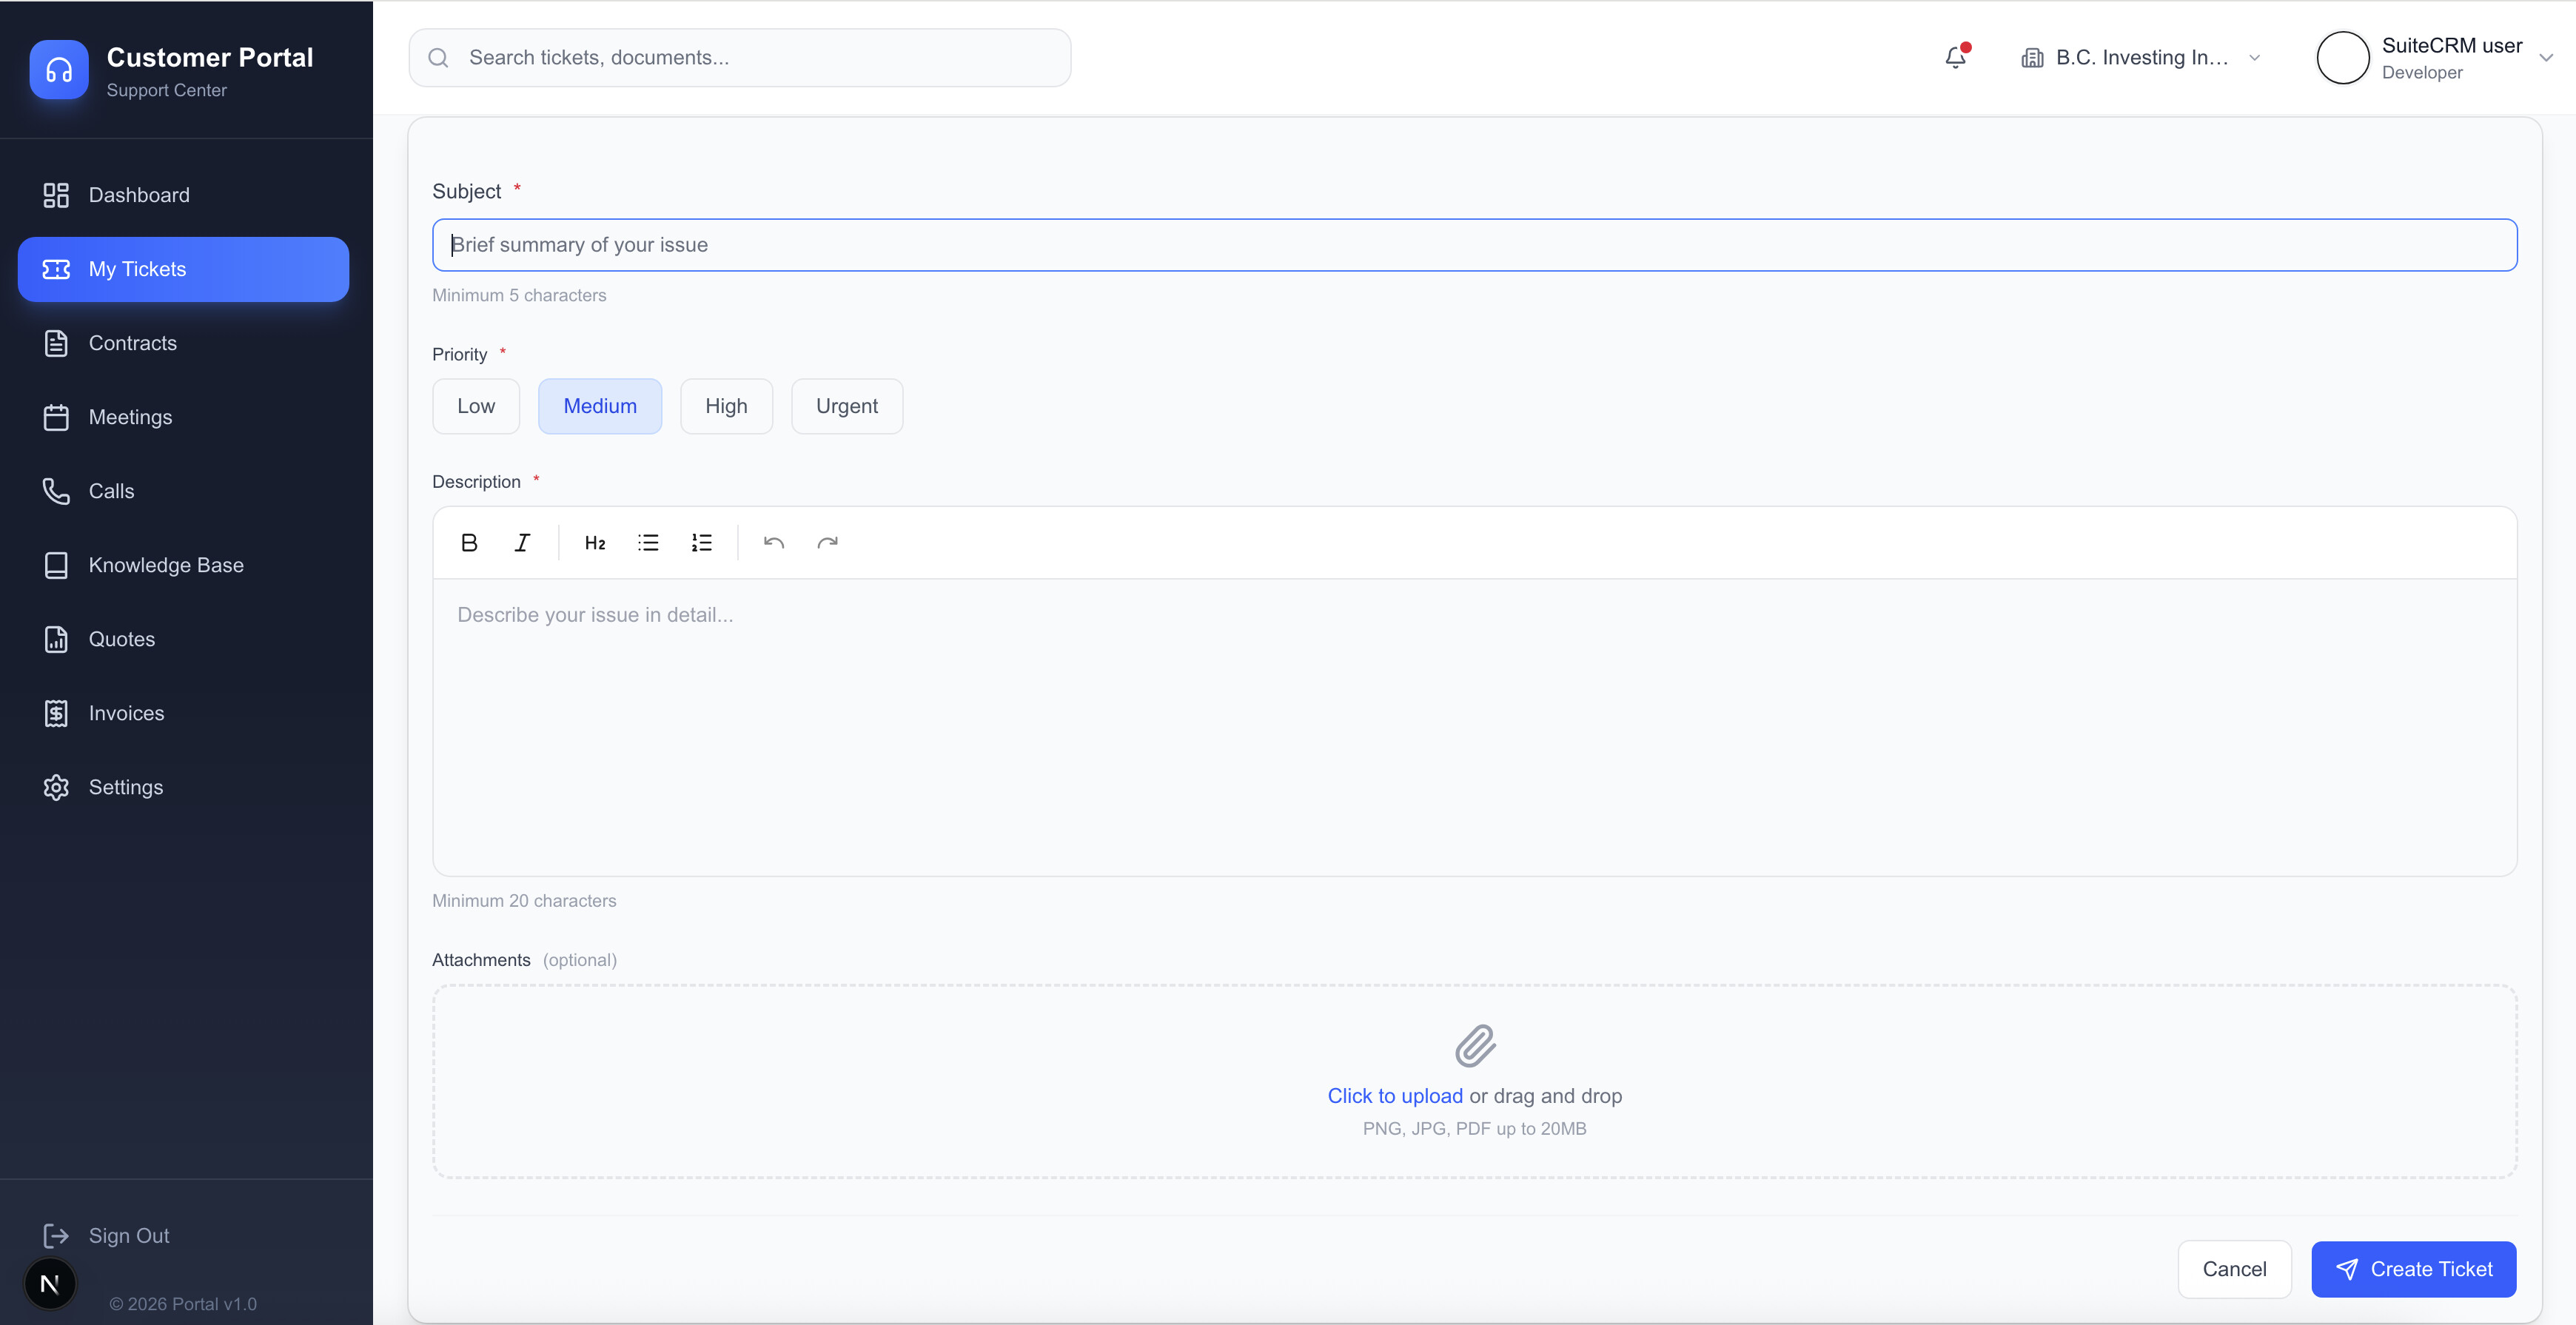Screen dimensions: 2576x1325
Task: Insert a numbered list
Action: [701, 543]
